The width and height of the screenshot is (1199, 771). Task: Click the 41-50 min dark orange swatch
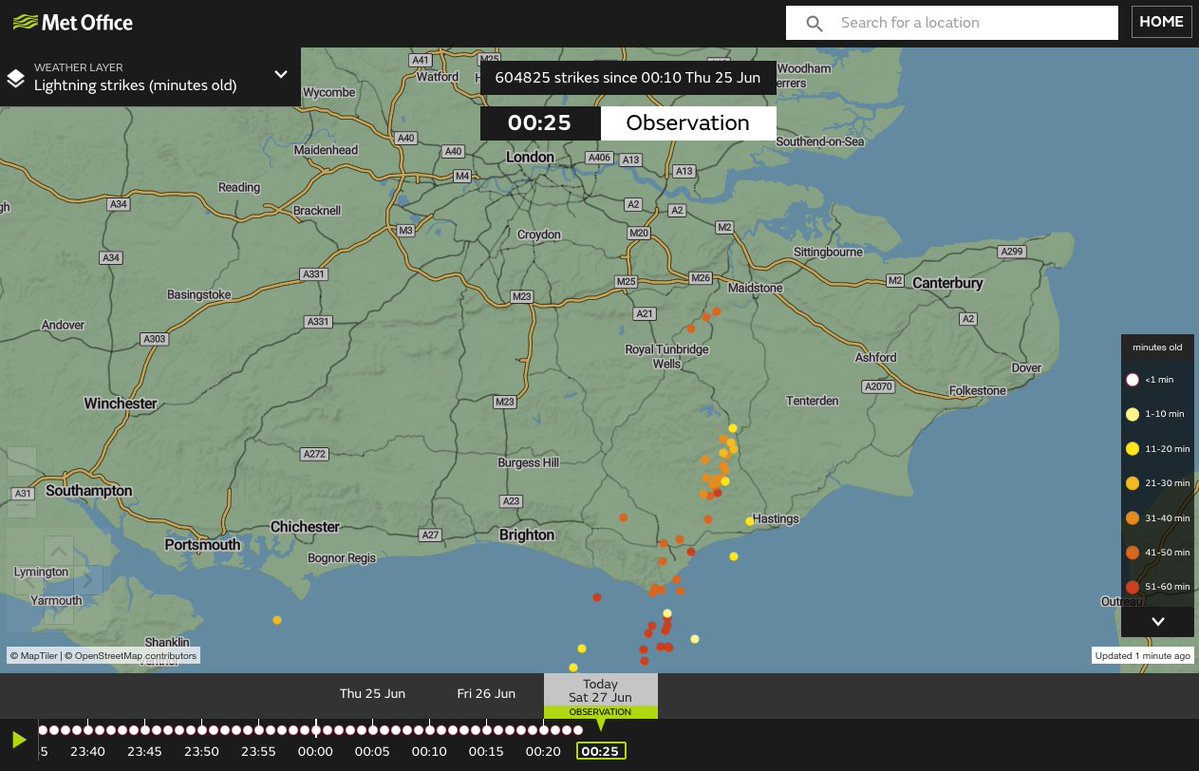[1132, 552]
